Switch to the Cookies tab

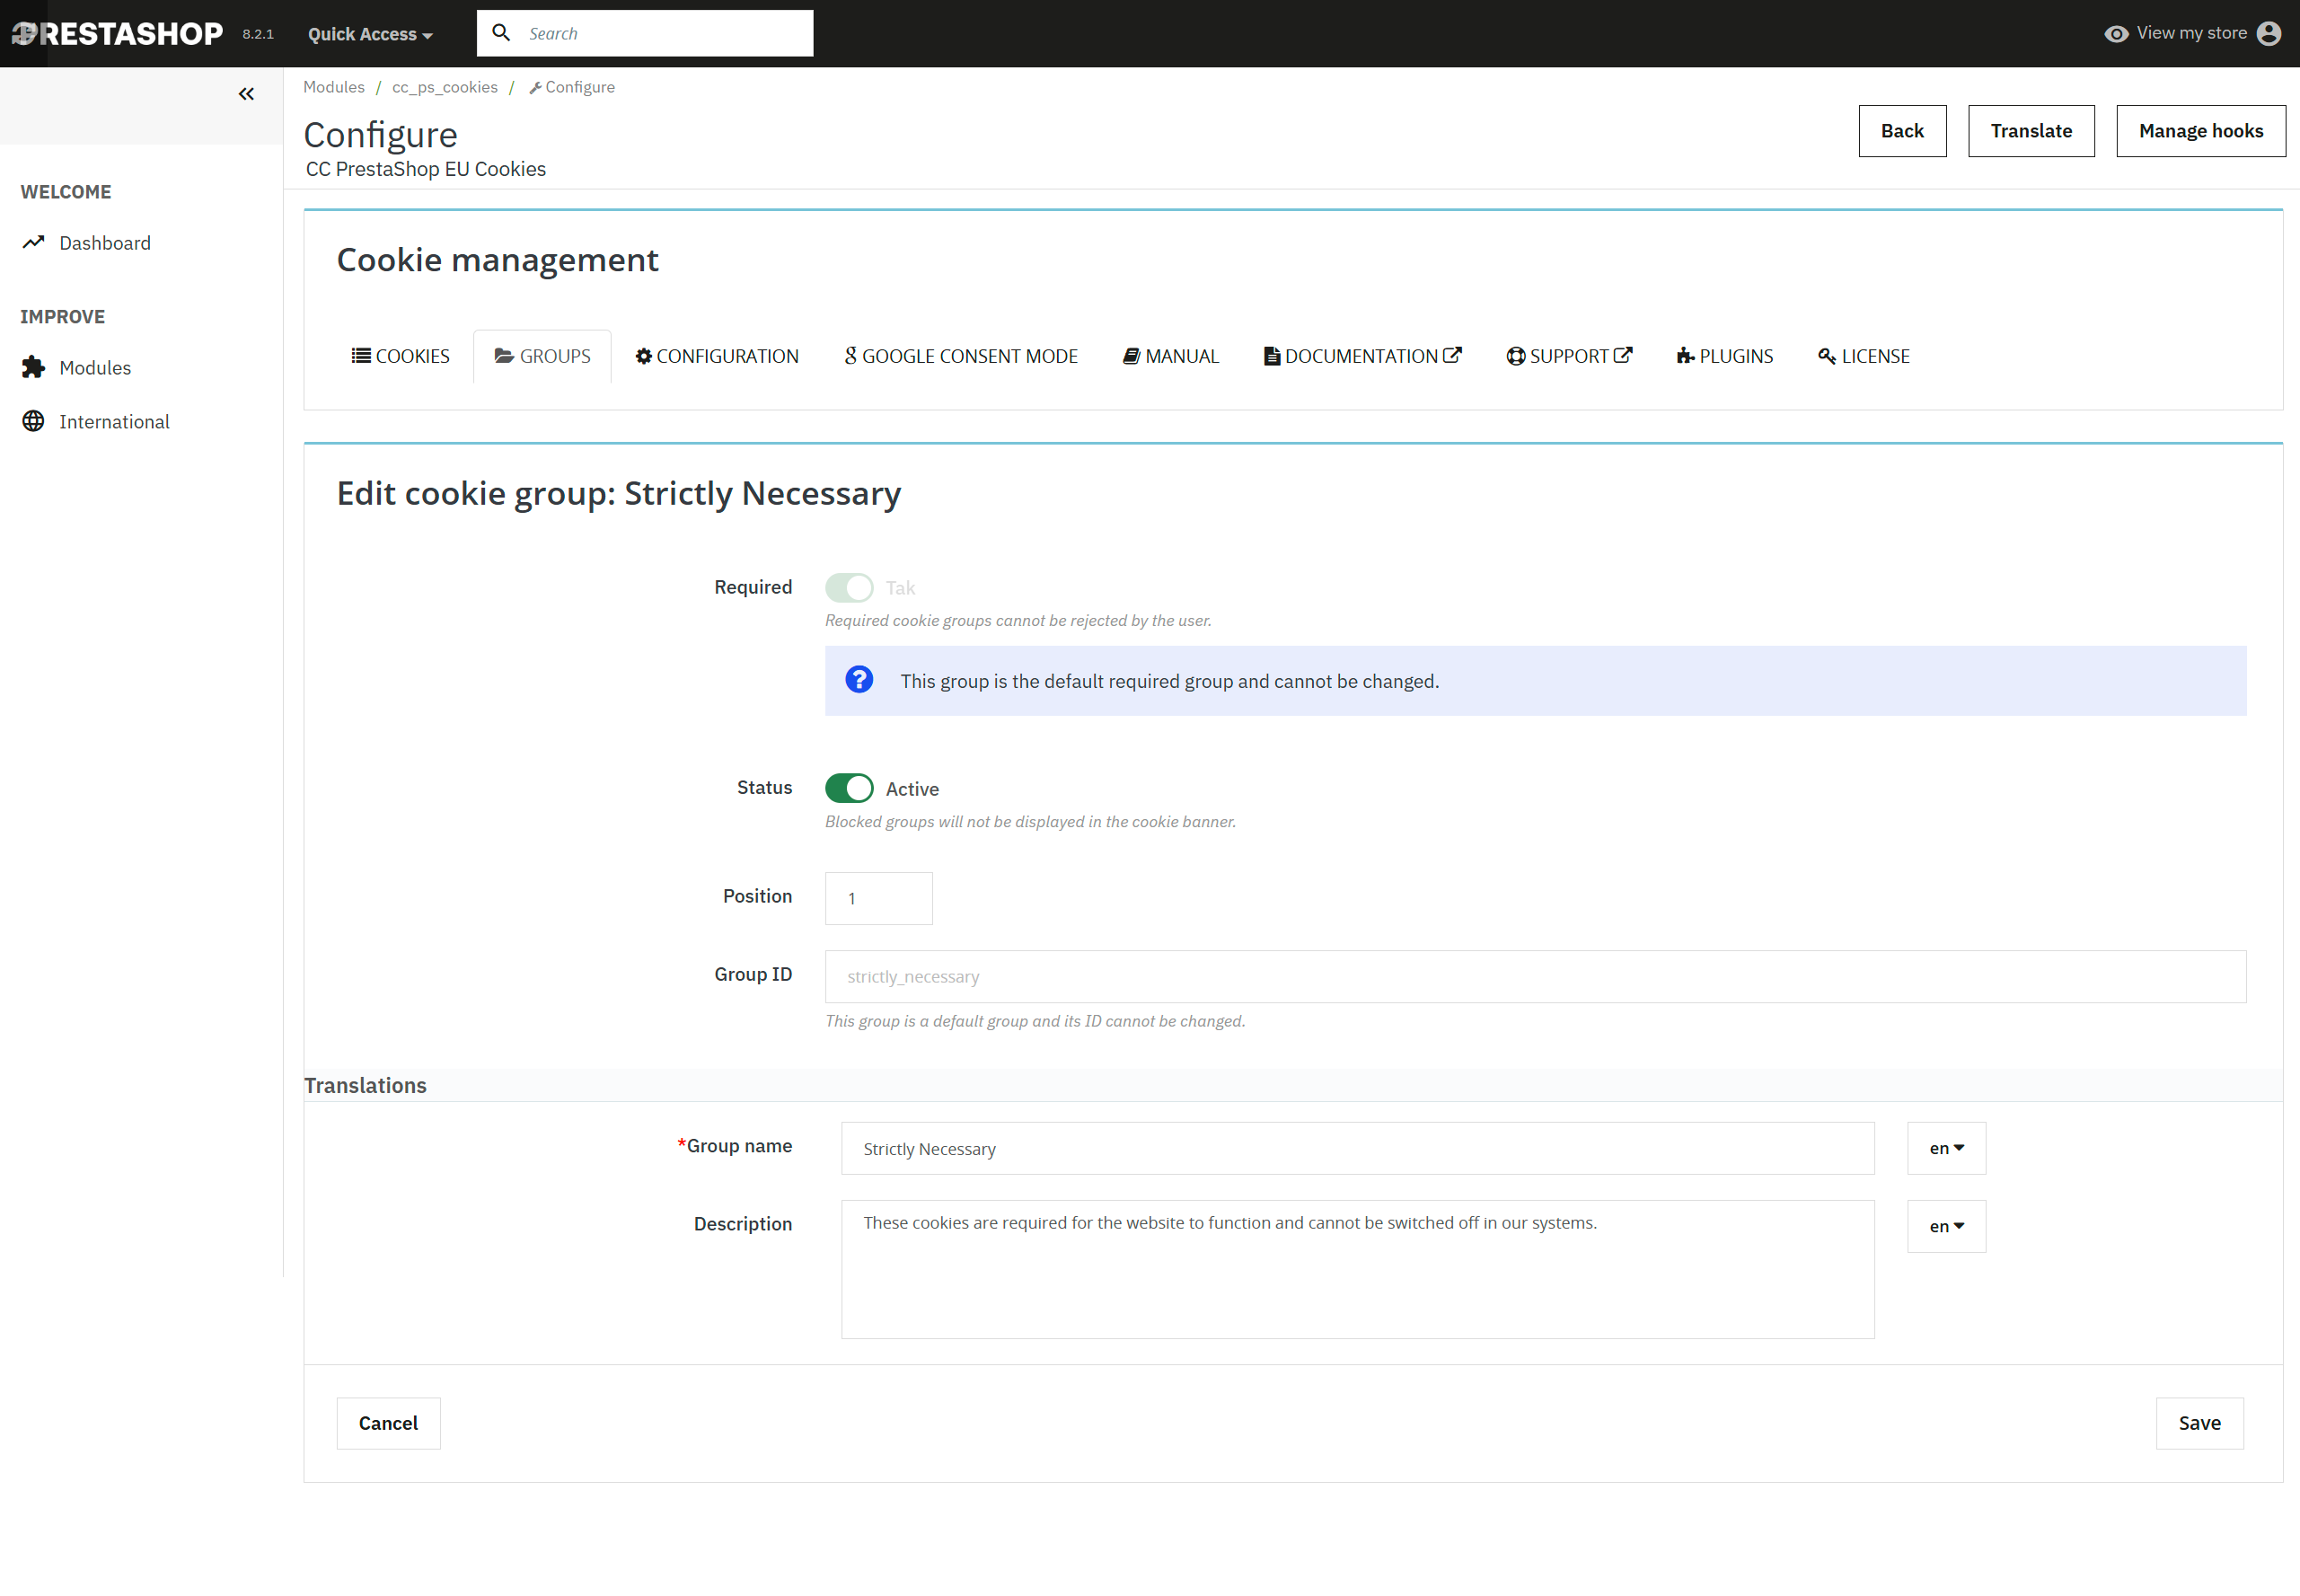pos(401,356)
